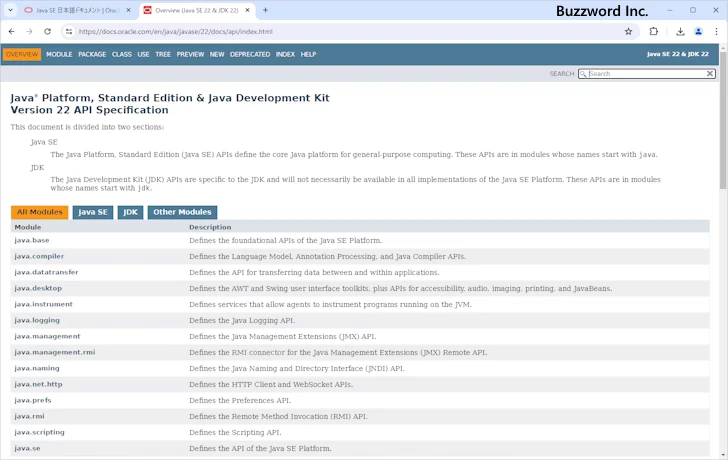The image size is (728, 460).
Task: Select the Overview (Java SE 22 & JDK 22) tab
Action: pos(196,10)
